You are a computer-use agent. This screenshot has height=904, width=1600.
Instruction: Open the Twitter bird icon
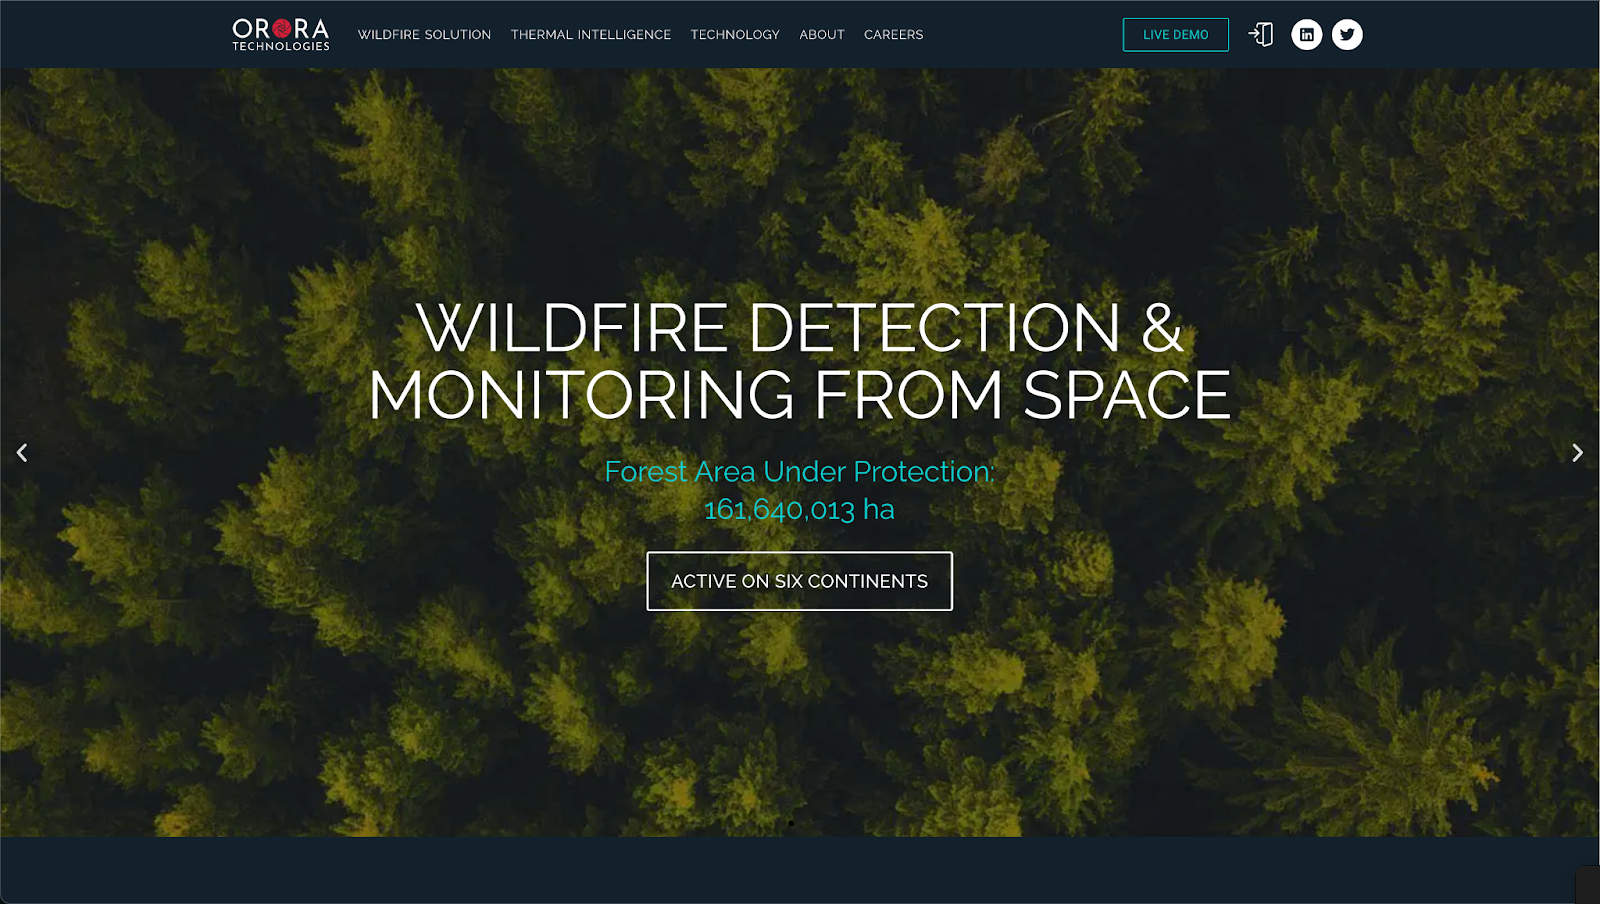[x=1347, y=35]
